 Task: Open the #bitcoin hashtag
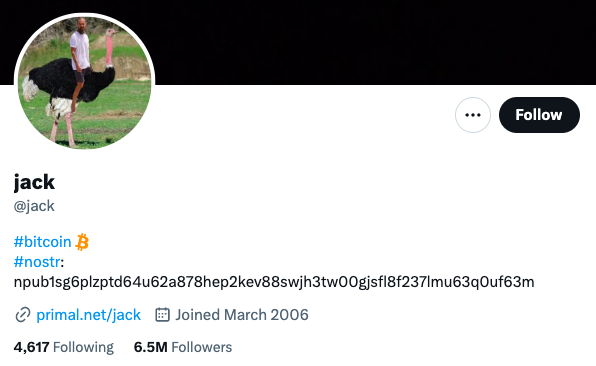click(x=42, y=242)
